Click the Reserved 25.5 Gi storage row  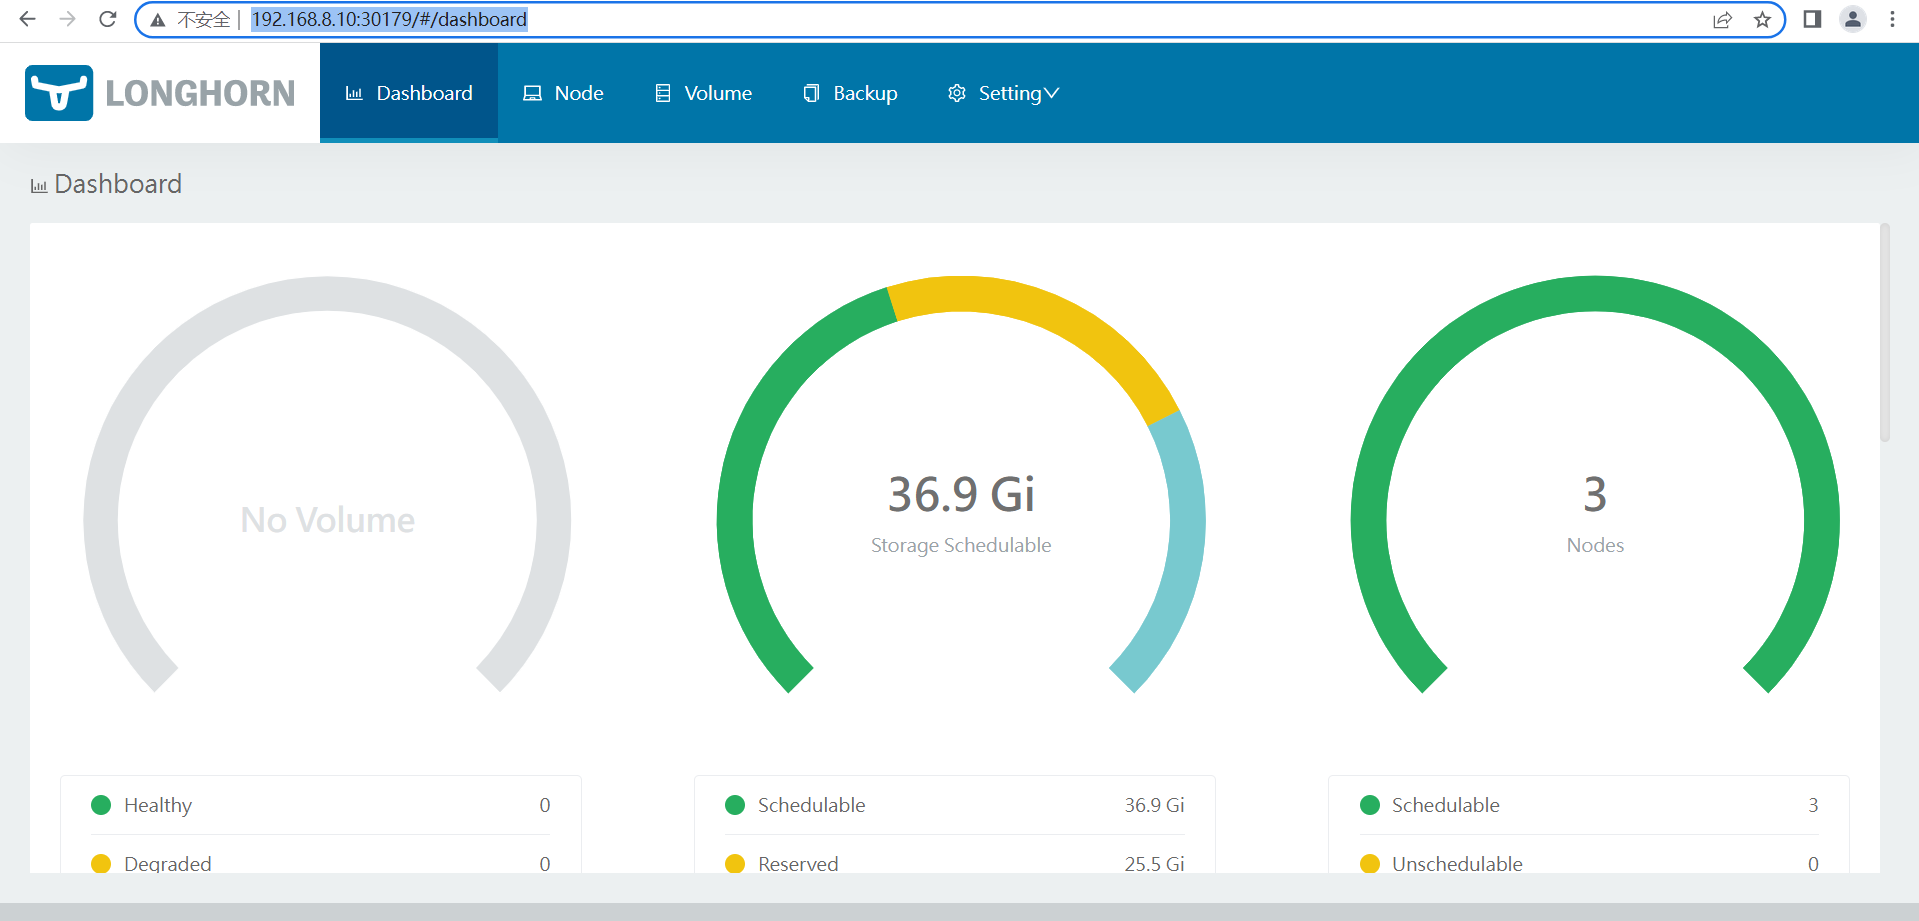[955, 863]
